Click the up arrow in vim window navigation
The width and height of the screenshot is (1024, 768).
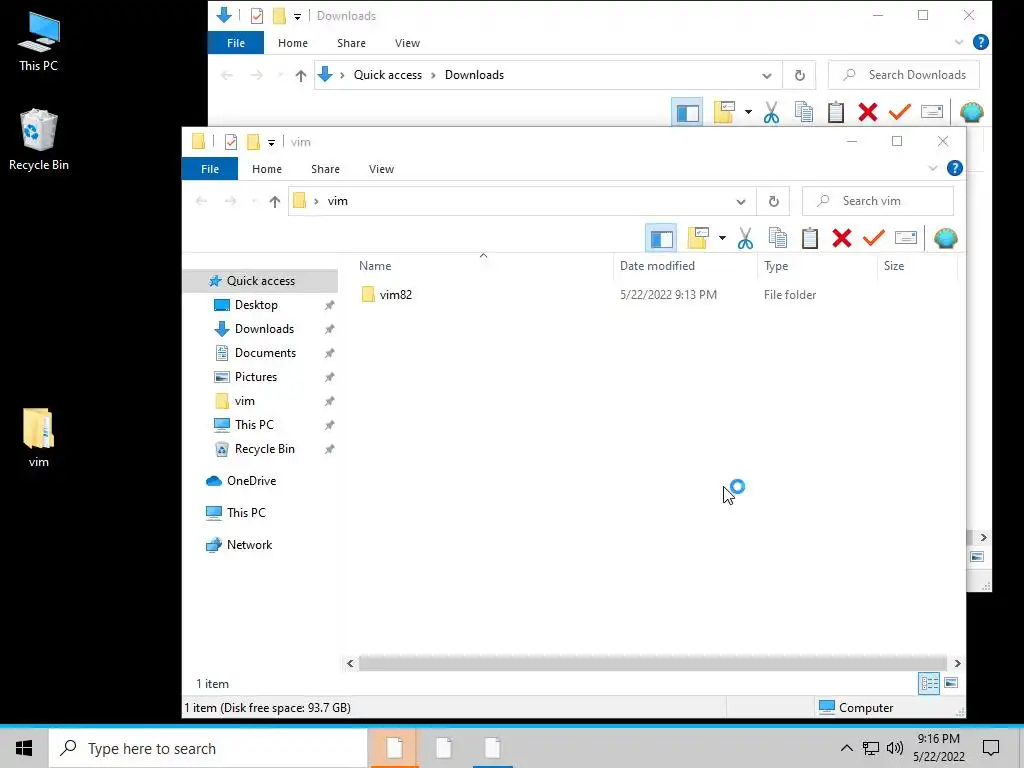[x=275, y=202]
